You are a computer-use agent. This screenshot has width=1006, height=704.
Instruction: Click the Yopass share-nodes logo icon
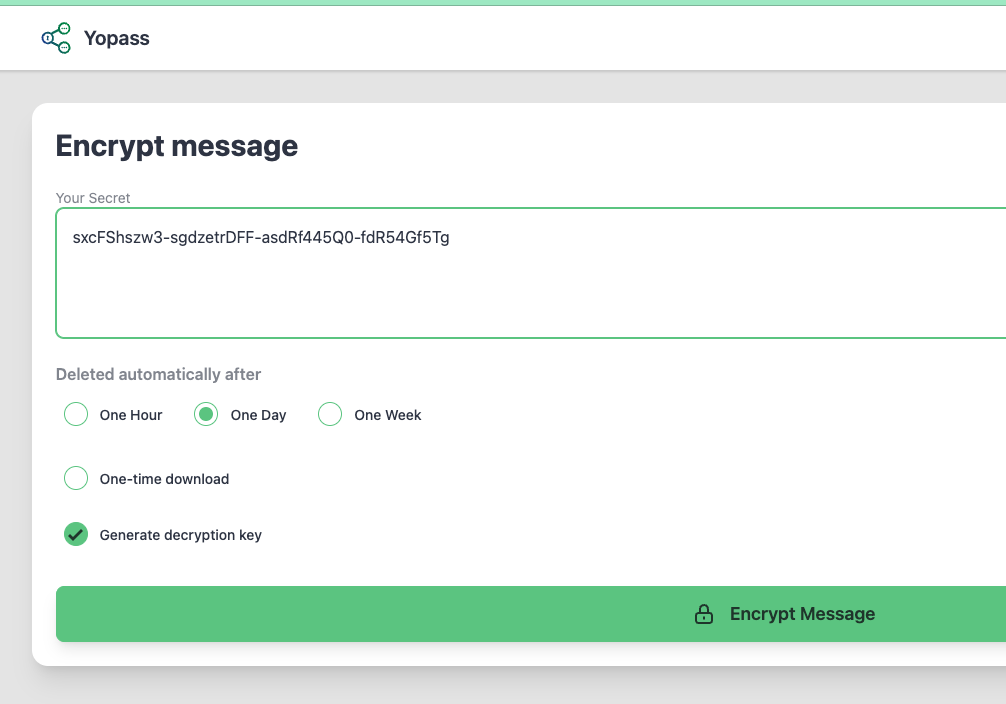(x=56, y=38)
